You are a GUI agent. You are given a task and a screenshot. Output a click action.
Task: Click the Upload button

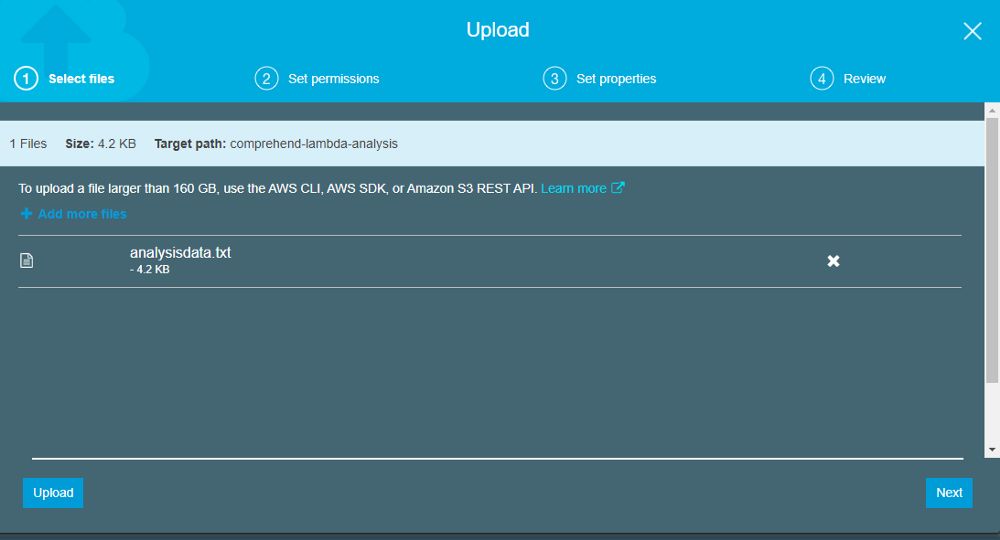53,493
